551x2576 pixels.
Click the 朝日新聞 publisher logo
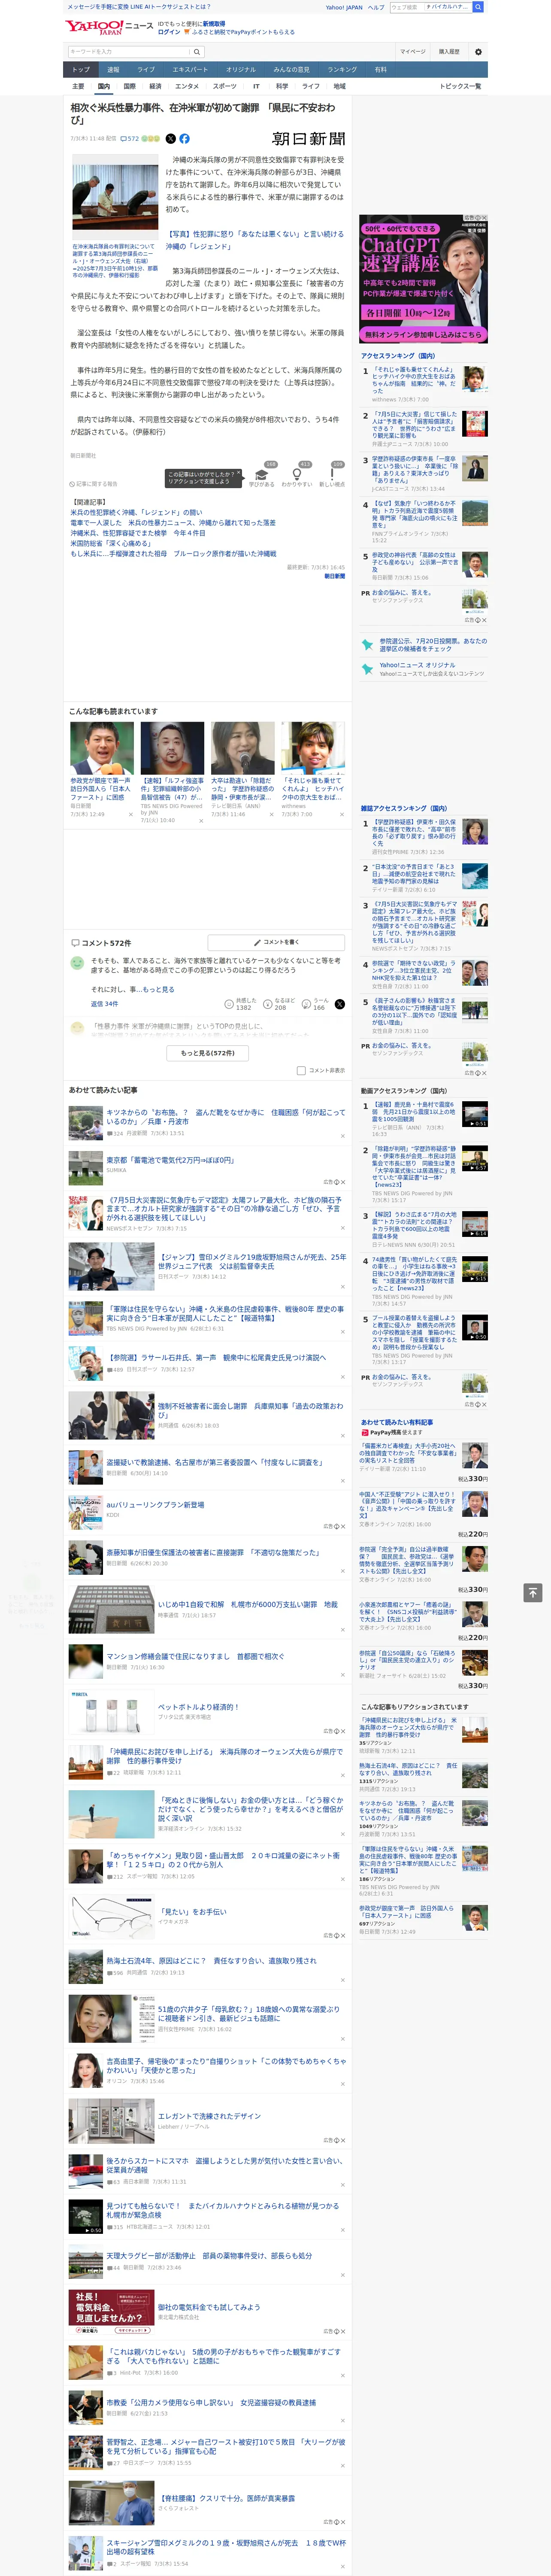(309, 139)
